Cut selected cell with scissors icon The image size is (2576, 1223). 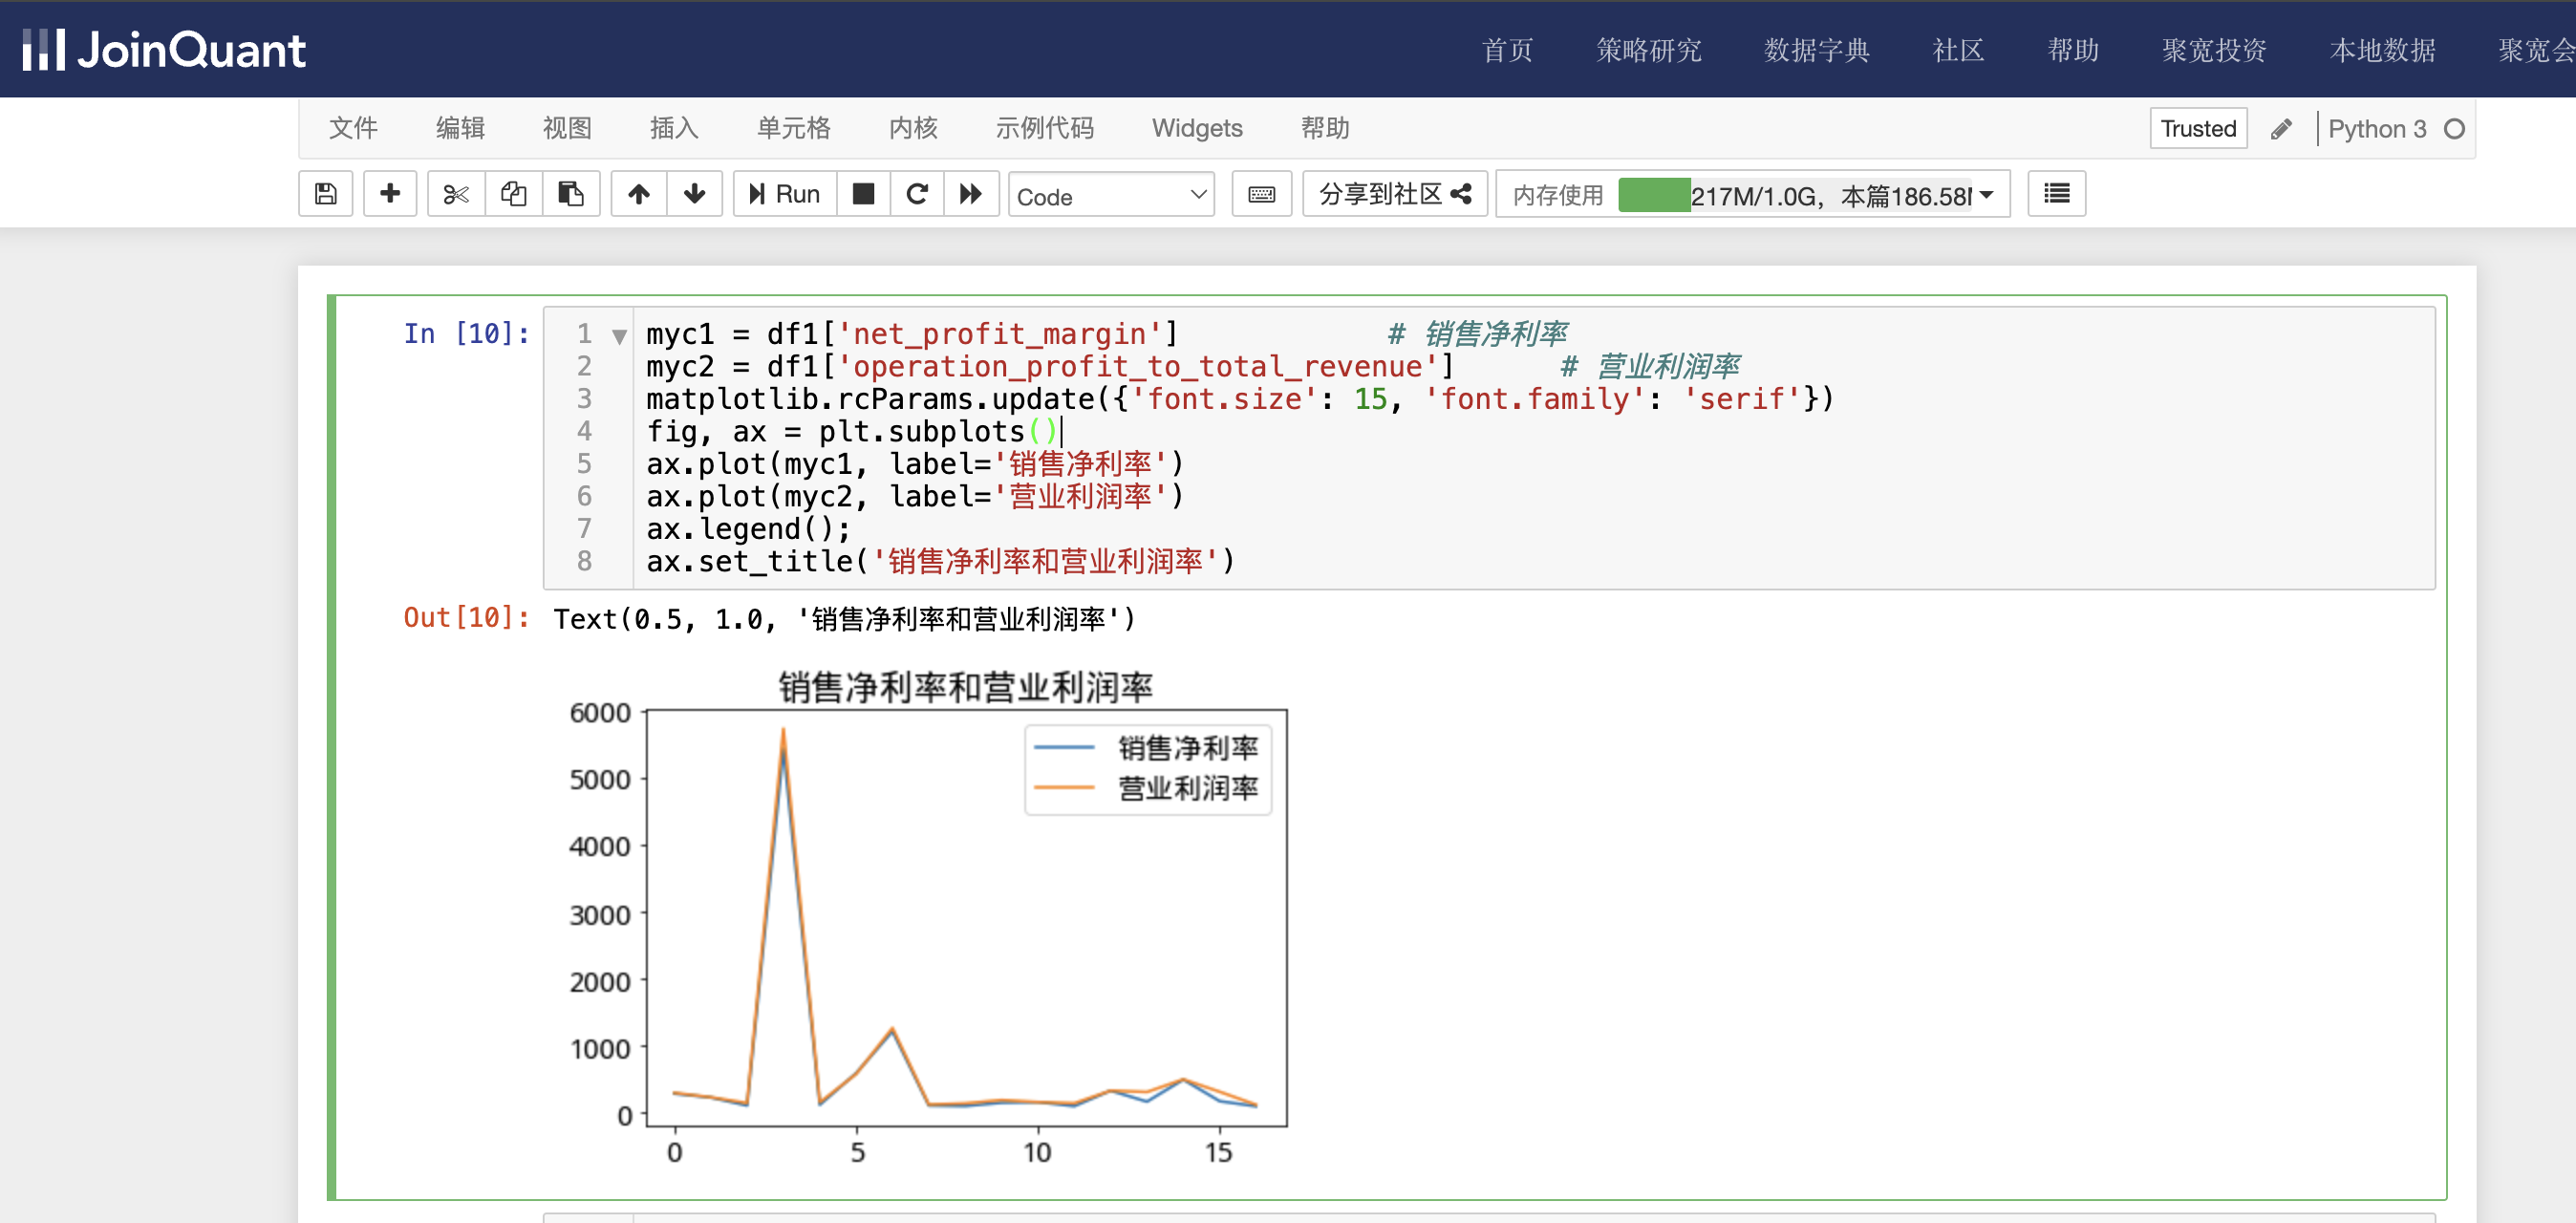[456, 194]
